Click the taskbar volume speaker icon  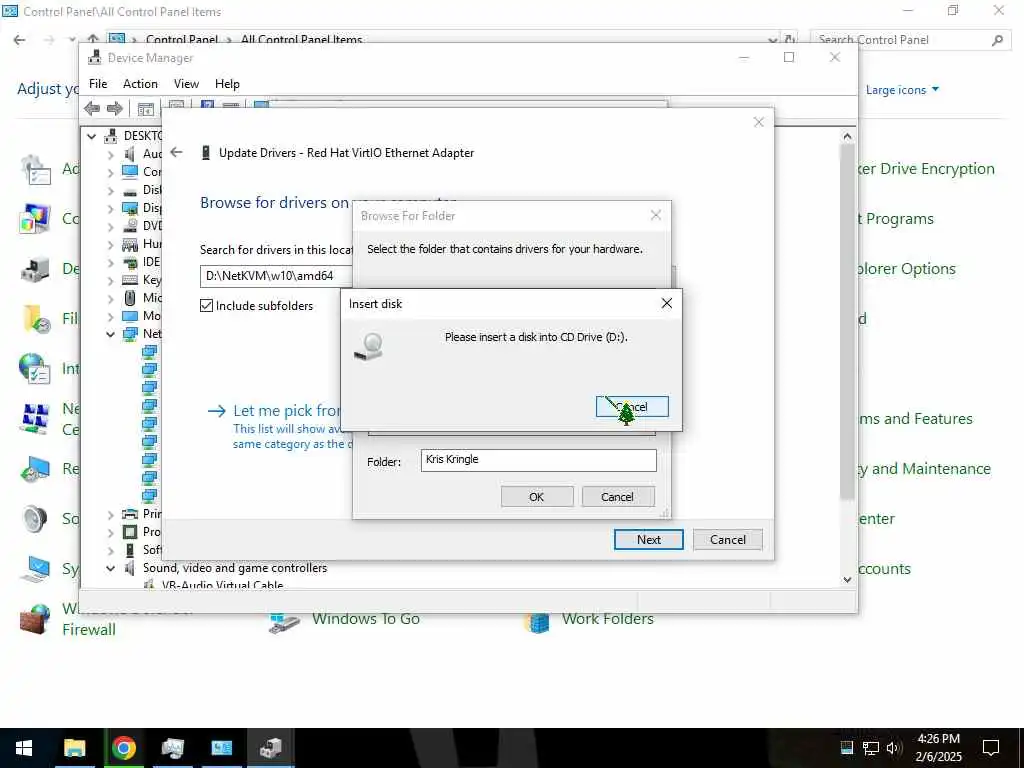(x=893, y=748)
